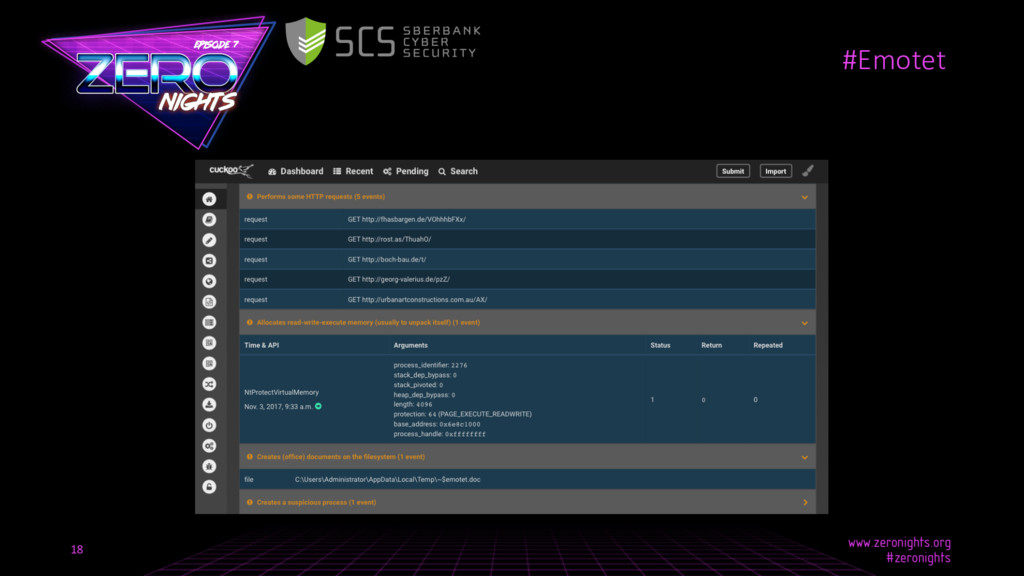Open the list-lines icon in the sidebar
The height and width of the screenshot is (576, 1024).
click(209, 323)
